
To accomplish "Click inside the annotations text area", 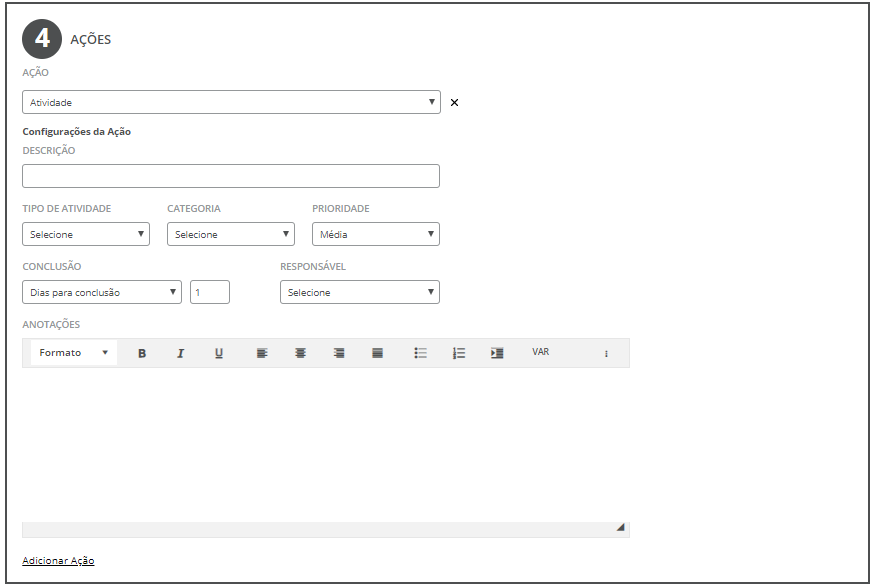I will 326,445.
